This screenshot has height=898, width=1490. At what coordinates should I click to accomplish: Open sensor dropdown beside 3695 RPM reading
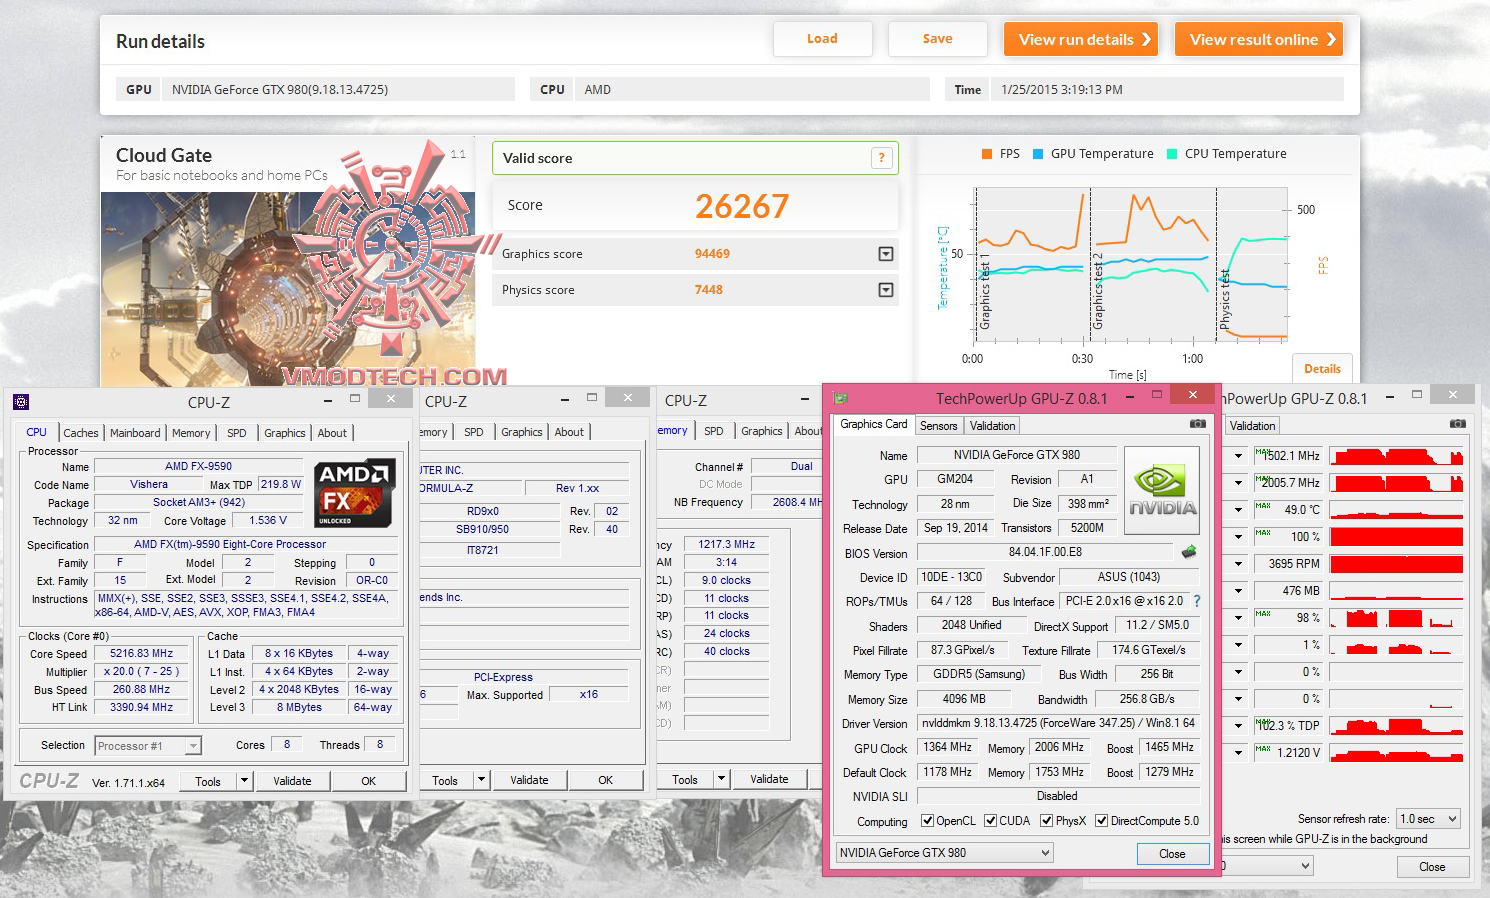pos(1238,564)
